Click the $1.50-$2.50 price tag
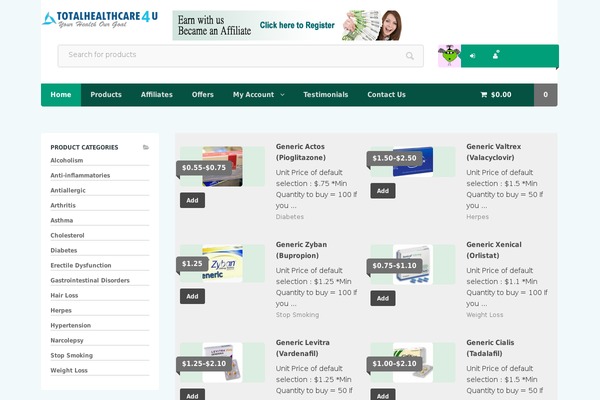 (x=395, y=158)
